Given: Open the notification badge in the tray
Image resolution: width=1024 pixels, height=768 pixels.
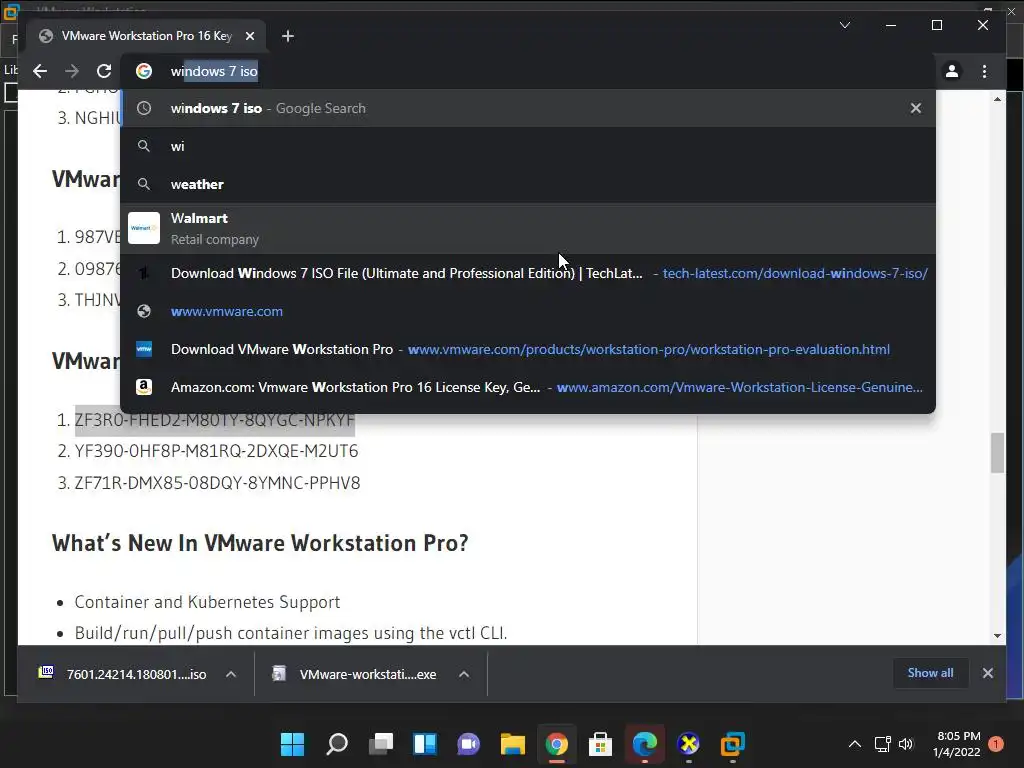Looking at the screenshot, I should 996,744.
